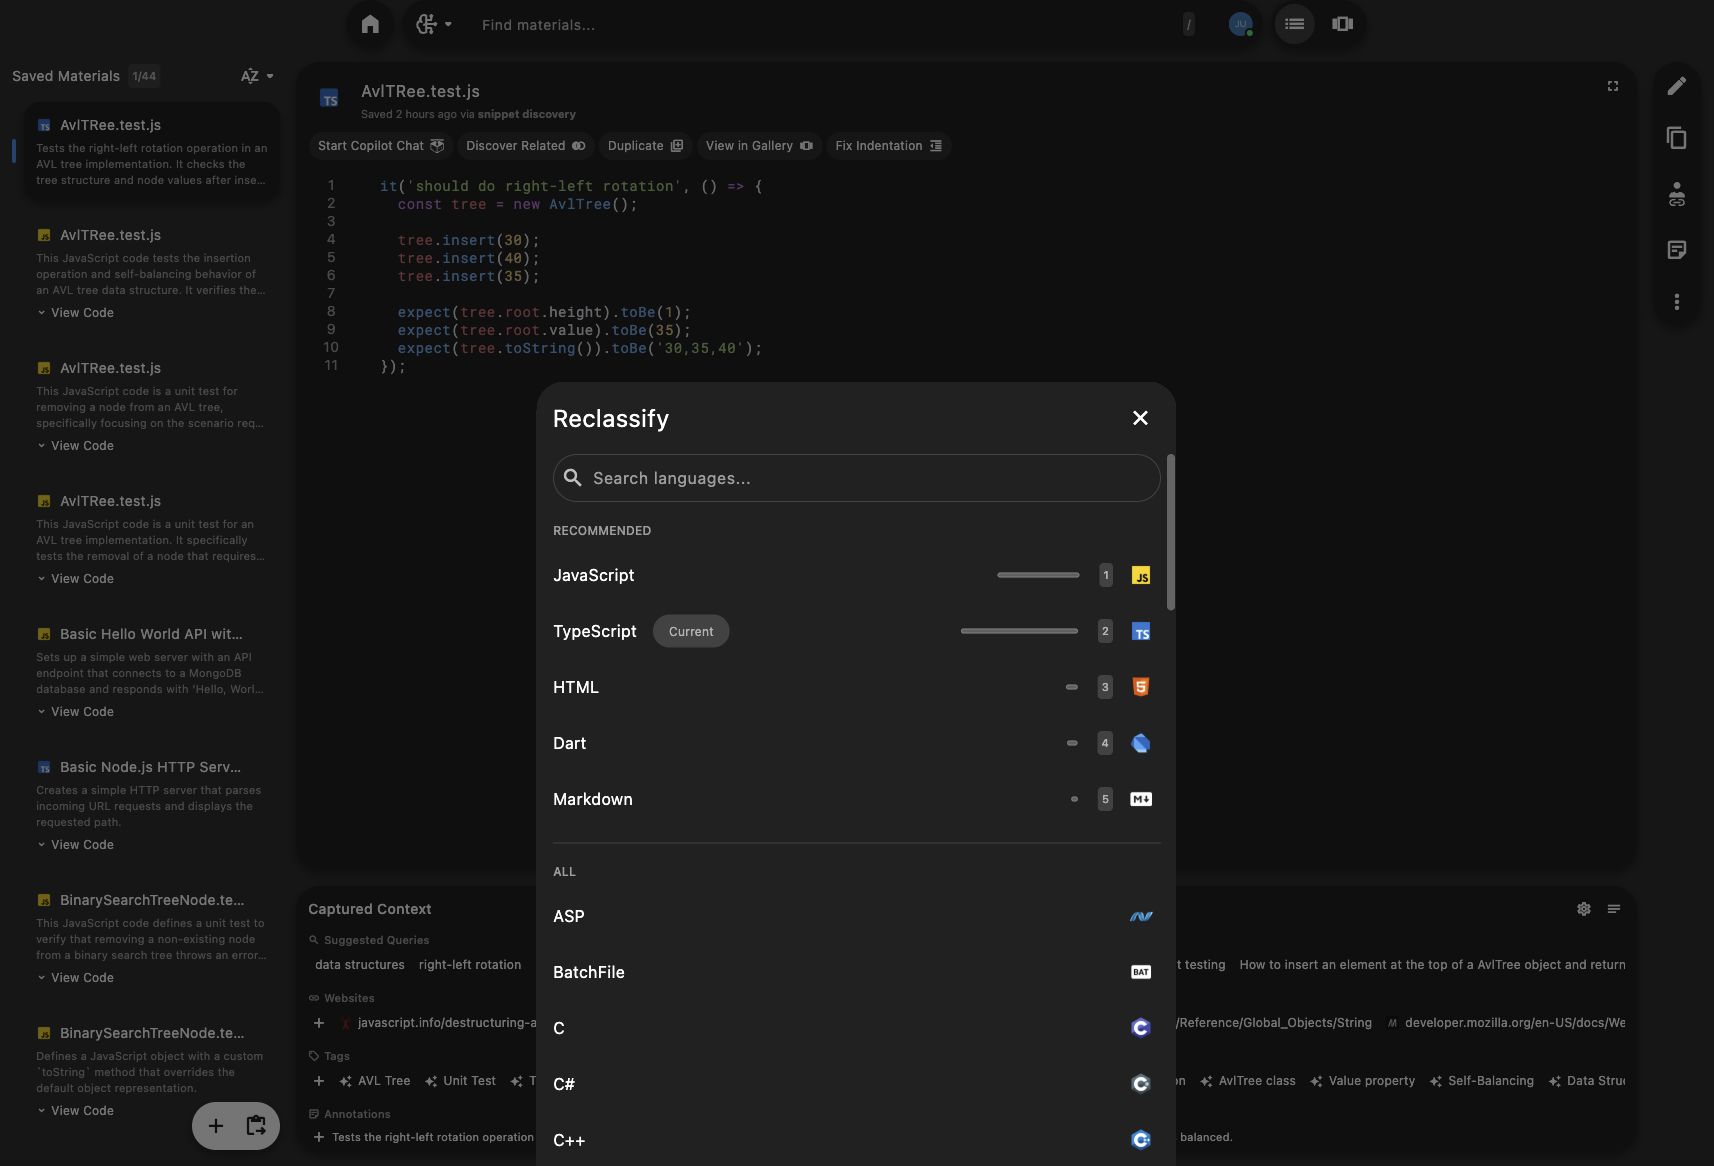Click Start Copilot Chat button

380,146
